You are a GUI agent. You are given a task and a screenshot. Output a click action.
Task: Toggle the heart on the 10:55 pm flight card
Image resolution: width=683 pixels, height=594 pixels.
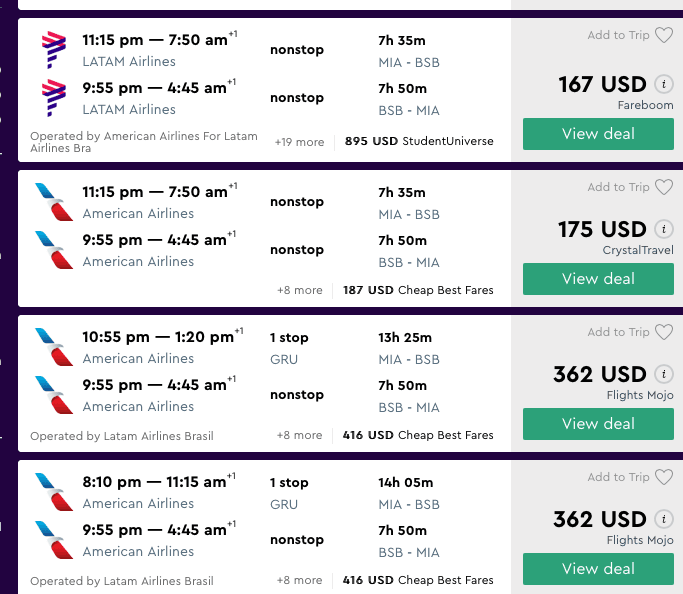point(664,332)
